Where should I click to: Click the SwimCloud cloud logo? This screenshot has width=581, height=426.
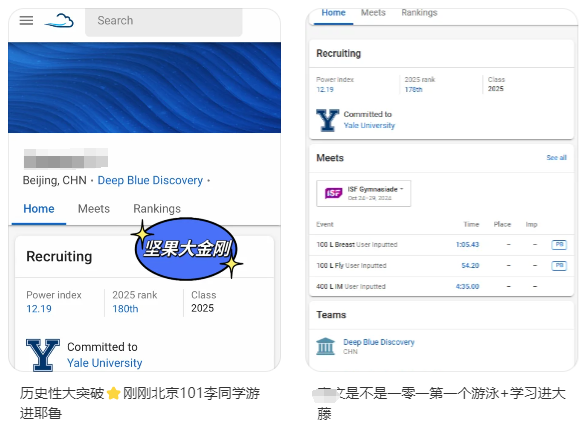pos(59,21)
